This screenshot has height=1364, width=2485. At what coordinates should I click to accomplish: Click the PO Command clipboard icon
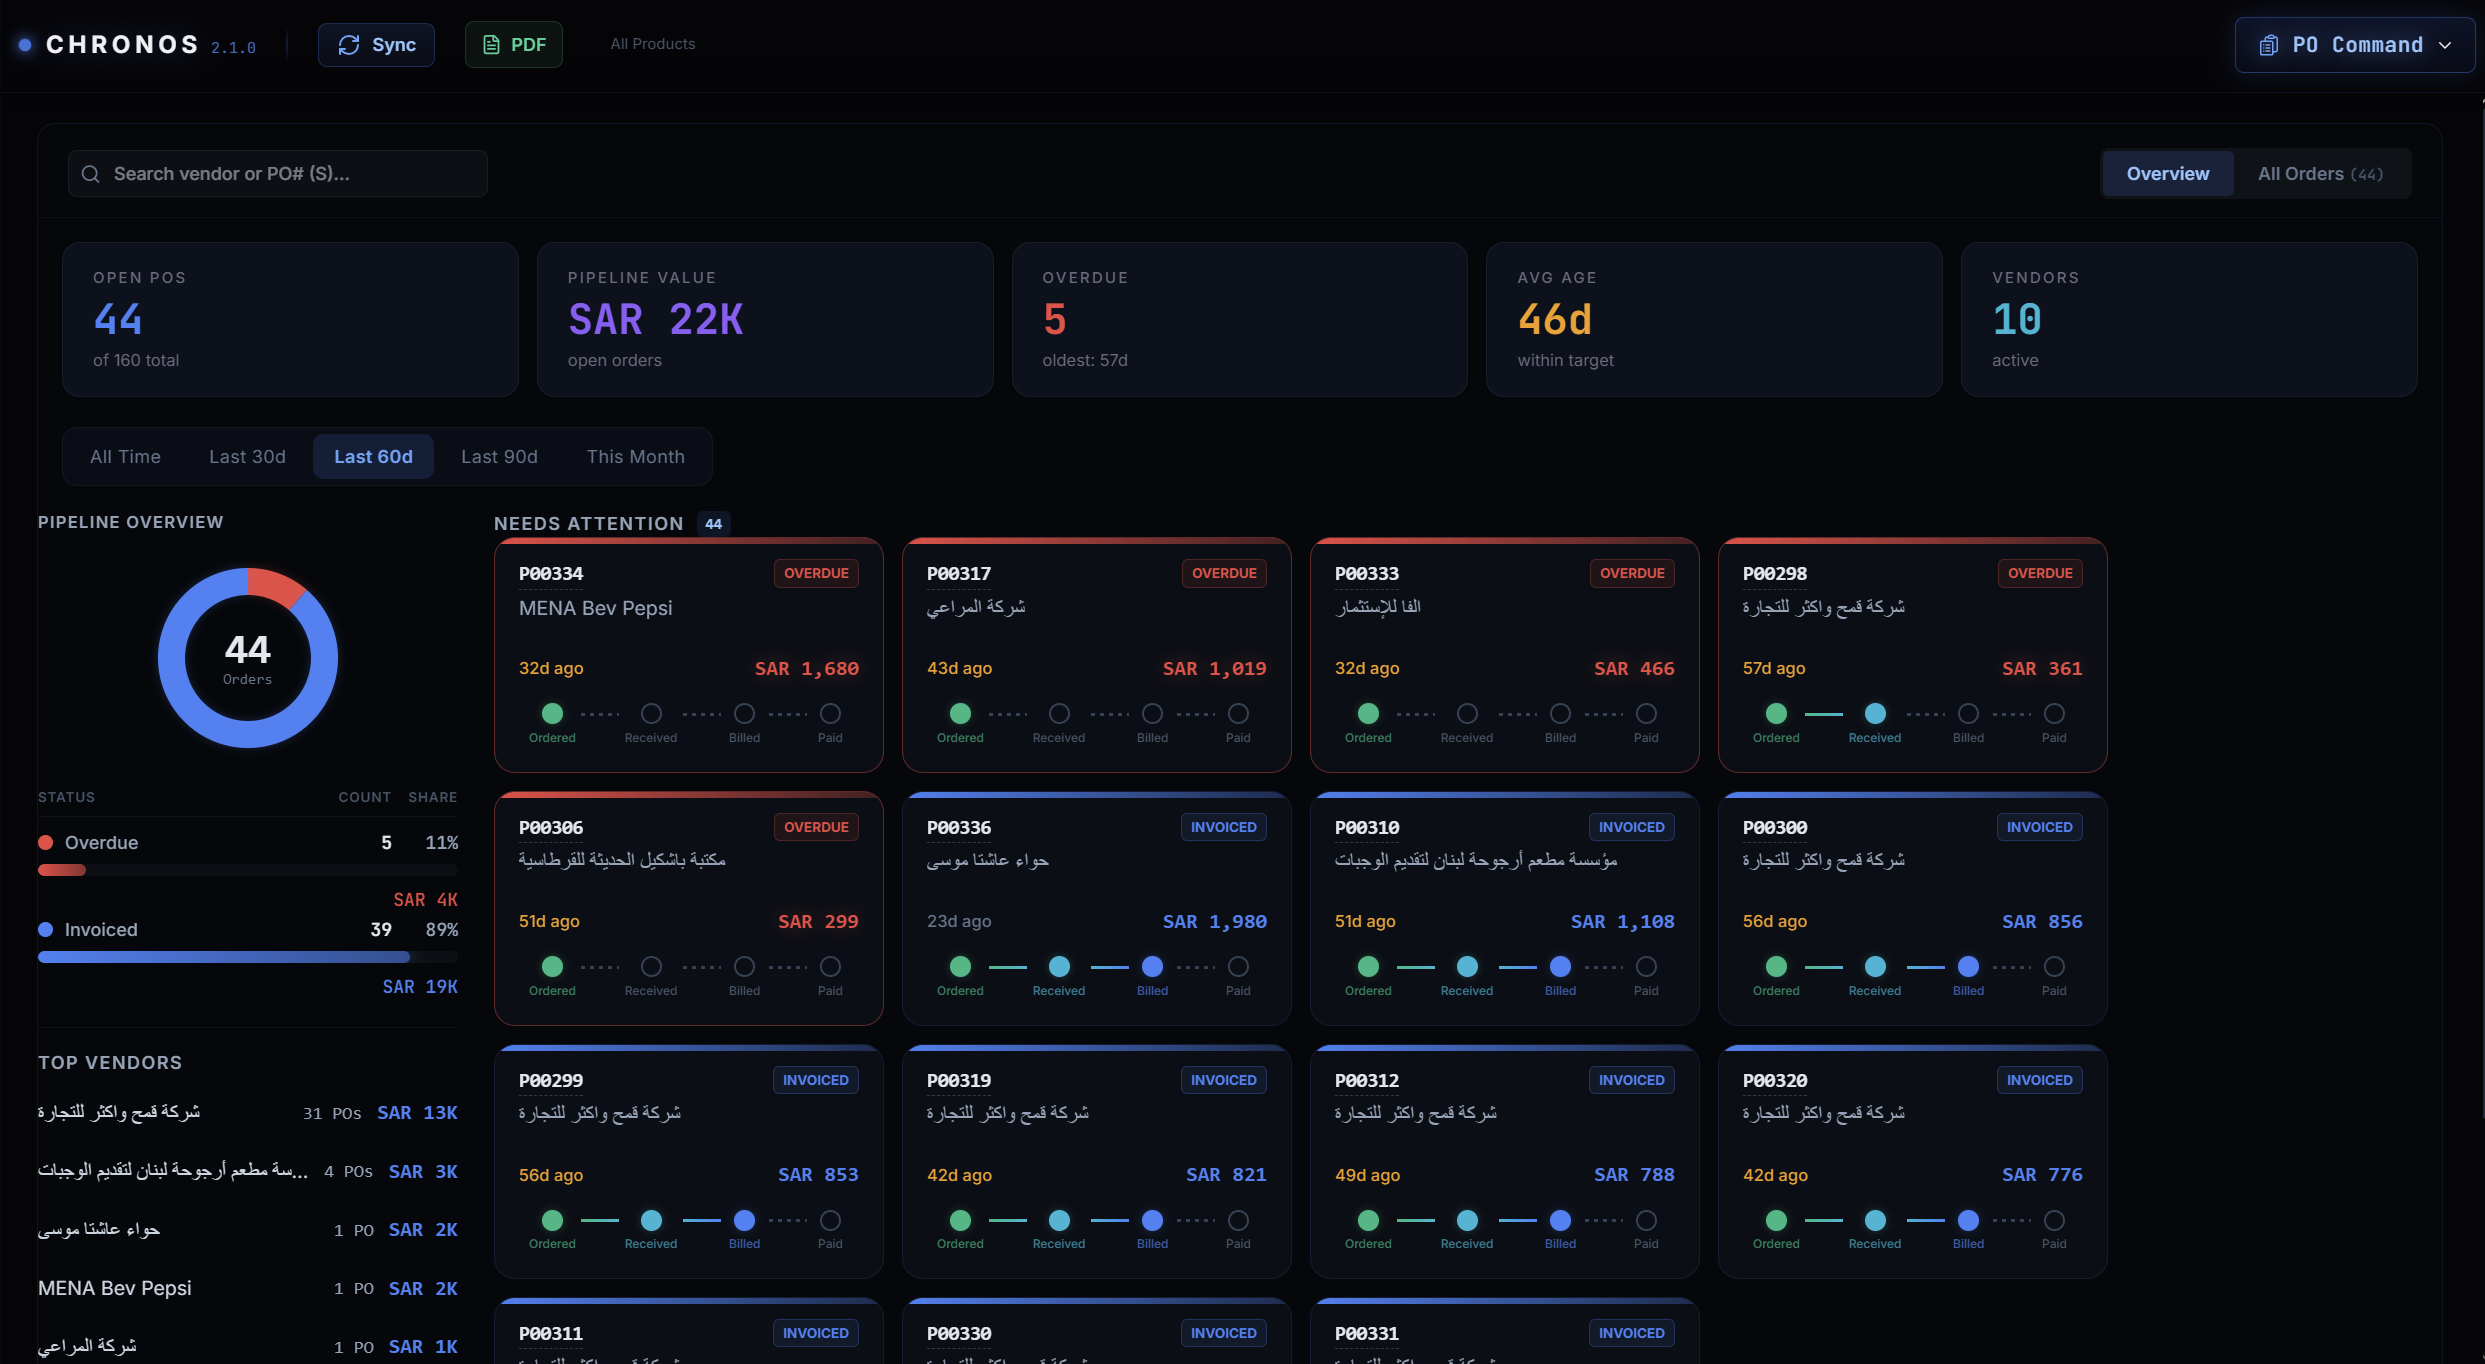[2269, 45]
